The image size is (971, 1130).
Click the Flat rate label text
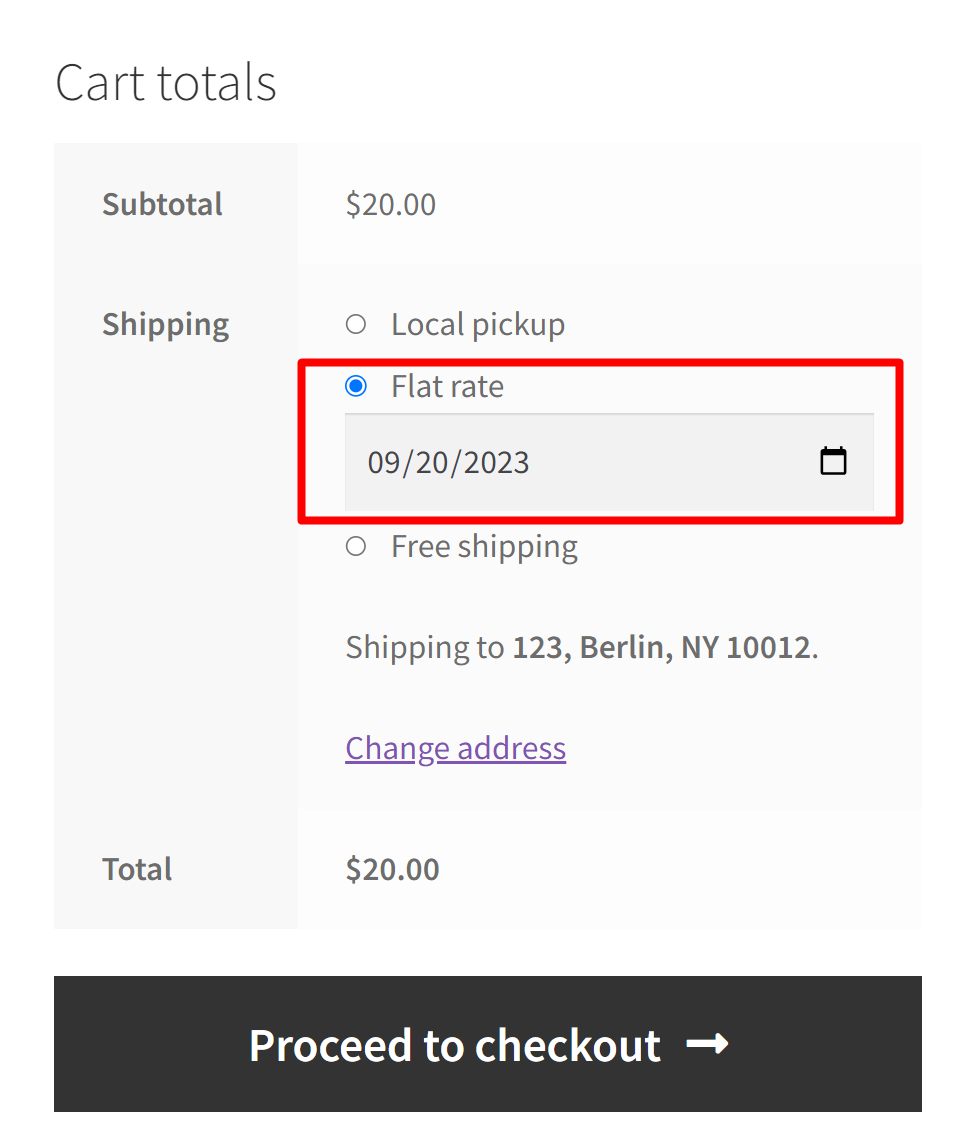pos(447,386)
